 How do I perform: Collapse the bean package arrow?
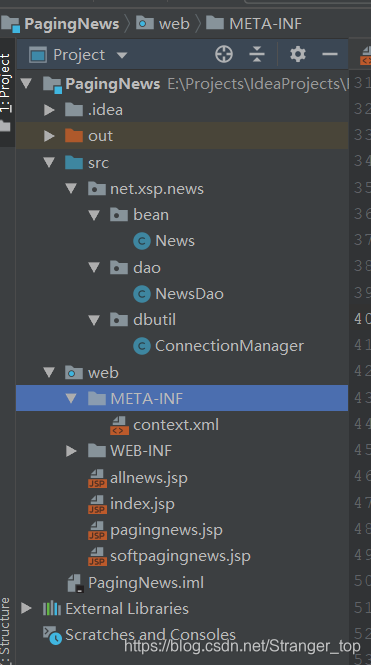coord(94,215)
